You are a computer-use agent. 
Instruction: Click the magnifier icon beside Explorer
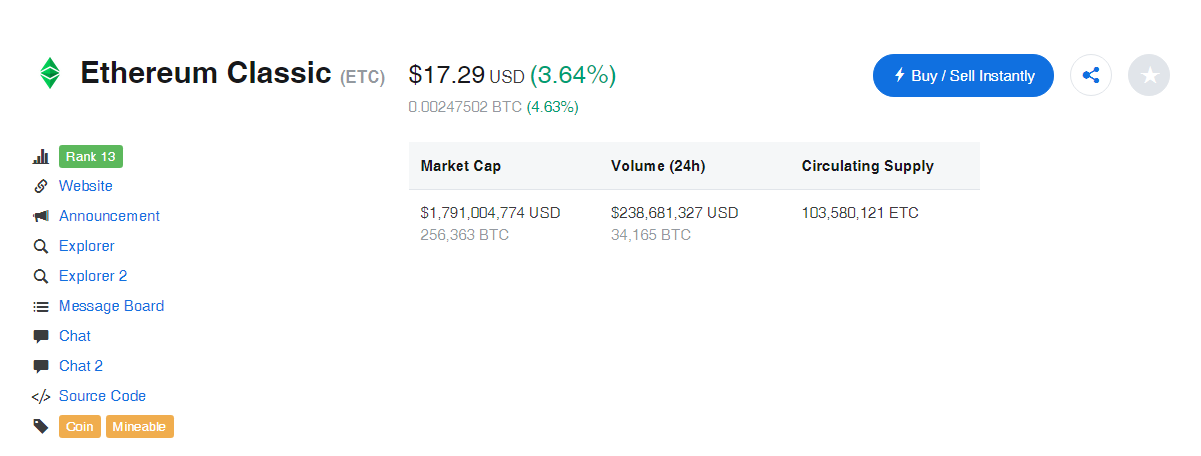41,246
